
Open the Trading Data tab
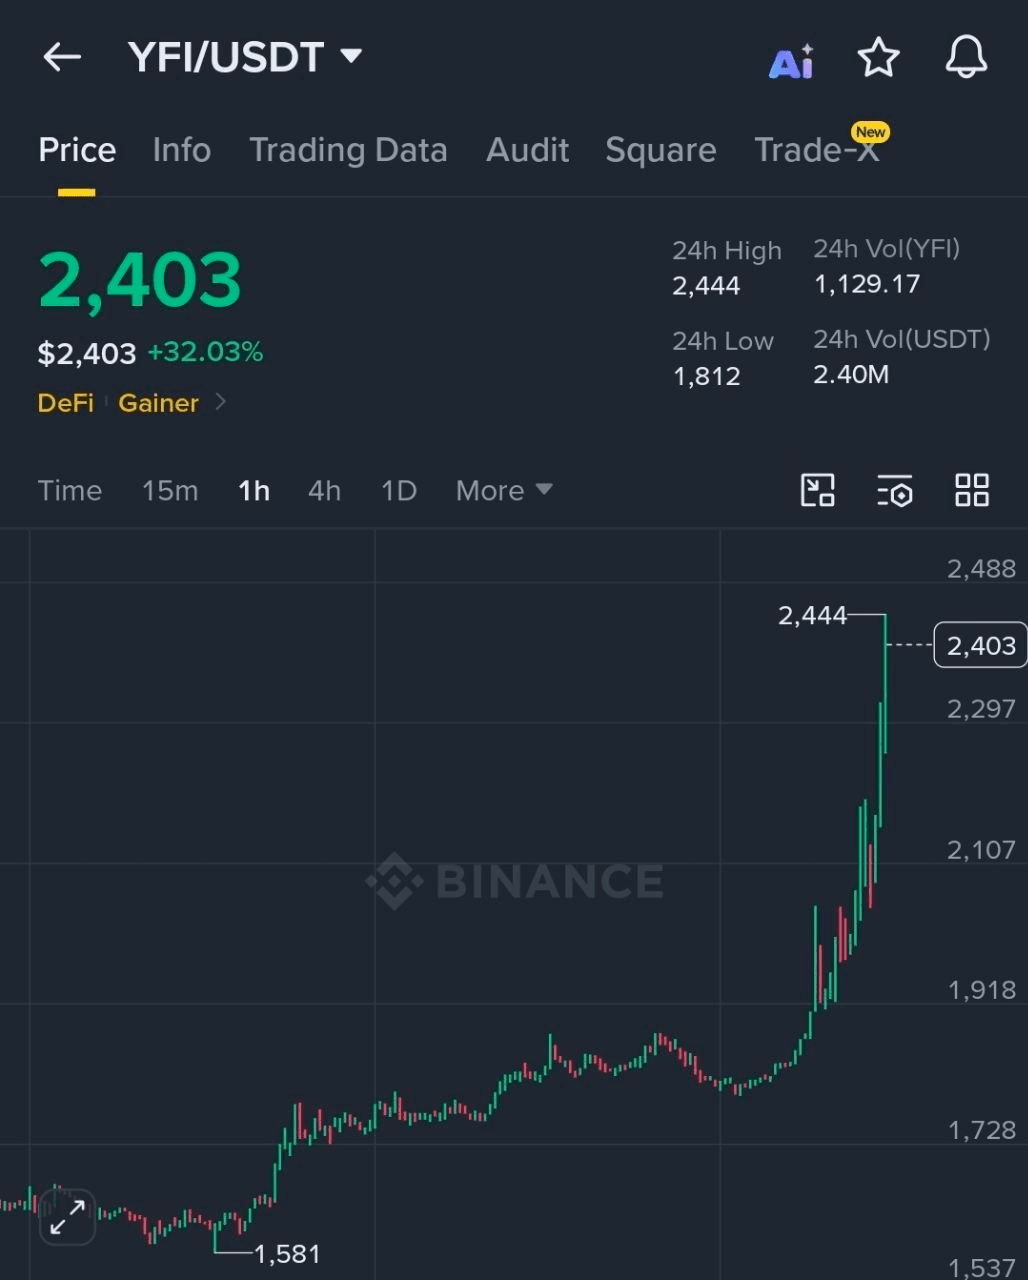tap(348, 150)
